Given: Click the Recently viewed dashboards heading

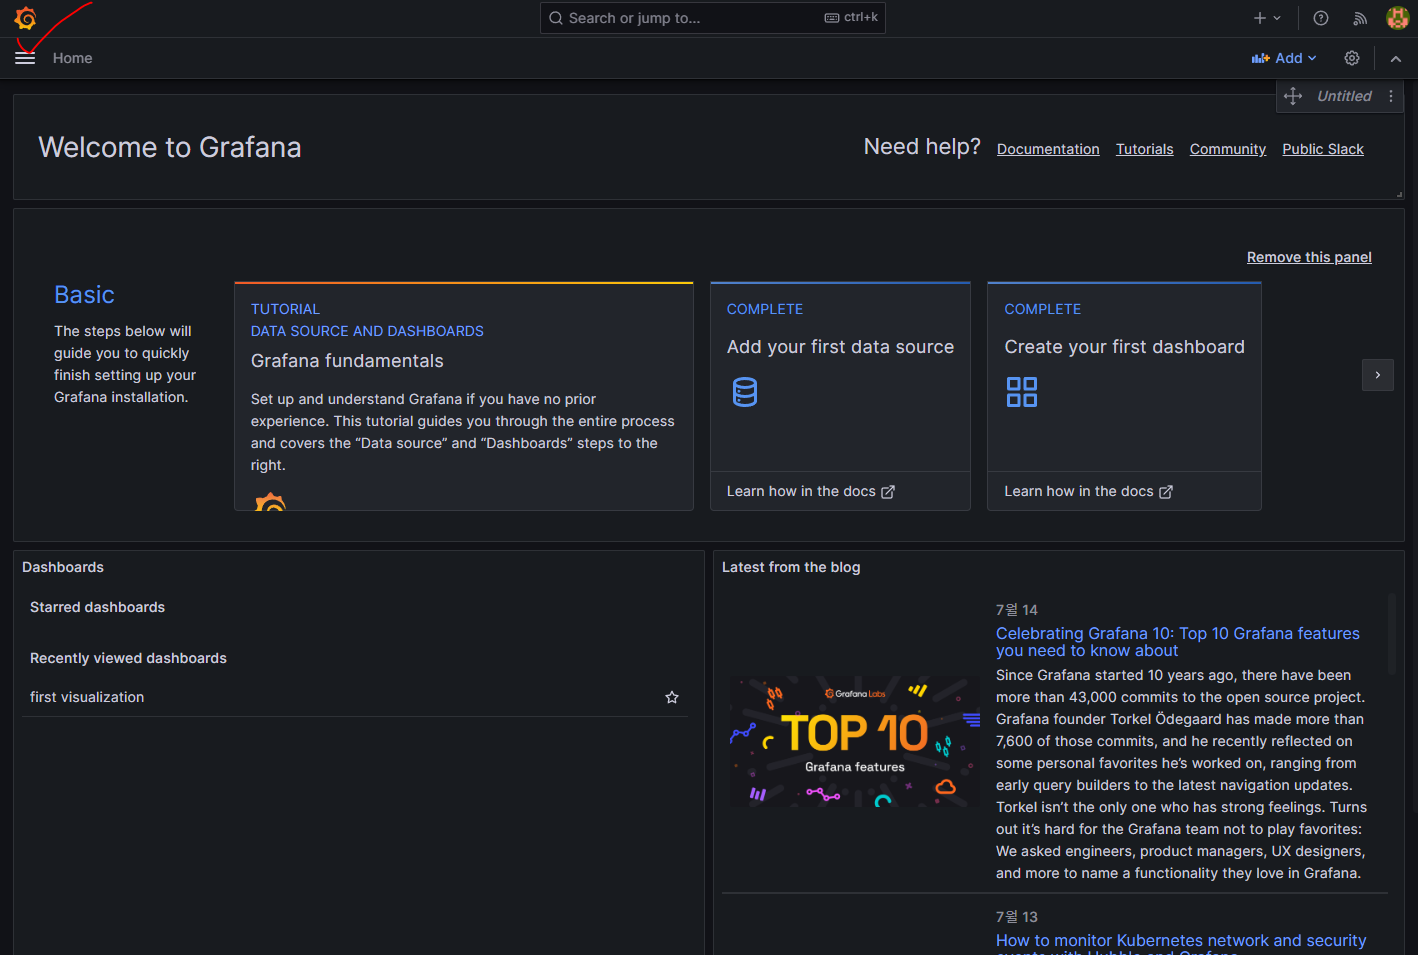Looking at the screenshot, I should tap(128, 658).
